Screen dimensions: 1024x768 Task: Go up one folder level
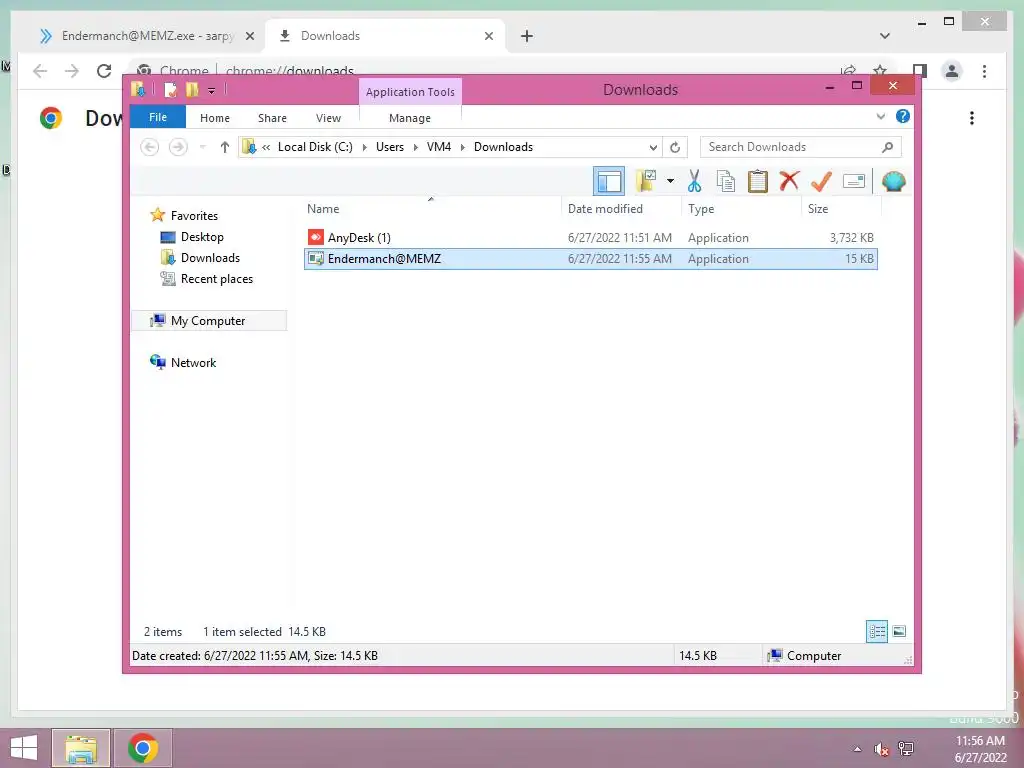[x=225, y=147]
